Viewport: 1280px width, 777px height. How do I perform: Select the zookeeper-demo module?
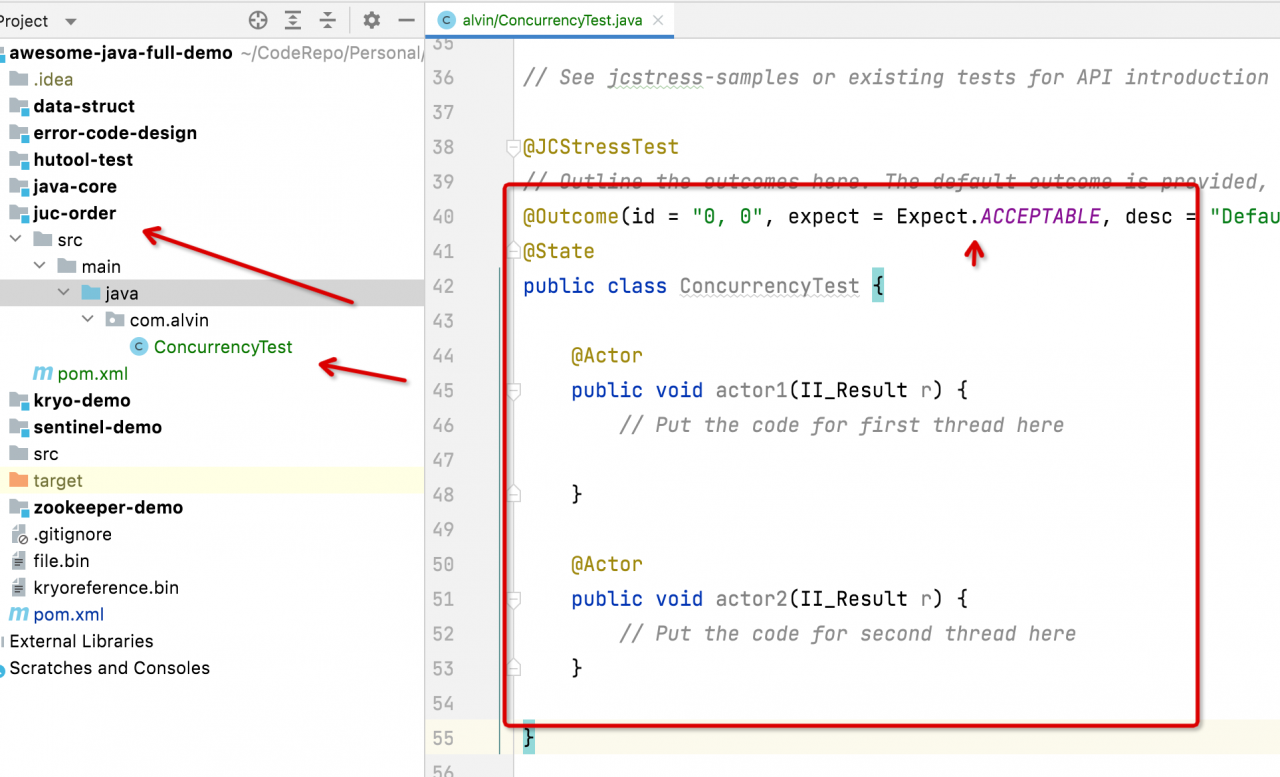coord(108,507)
